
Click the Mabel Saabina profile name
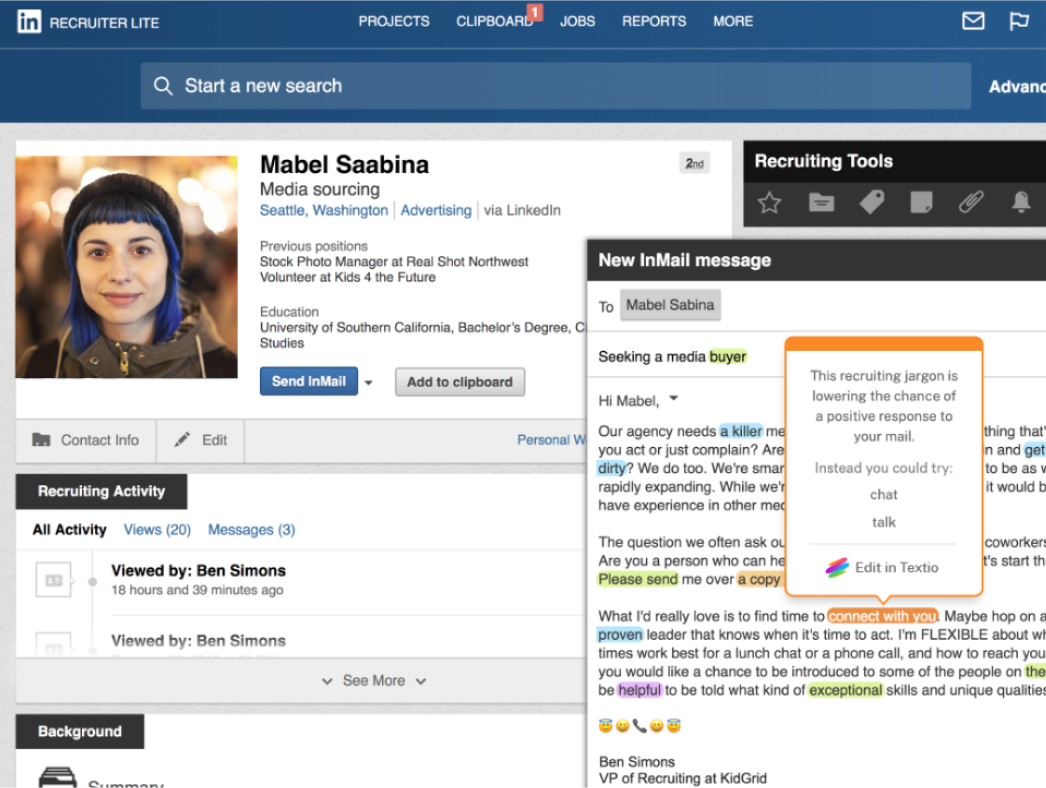pos(344,165)
